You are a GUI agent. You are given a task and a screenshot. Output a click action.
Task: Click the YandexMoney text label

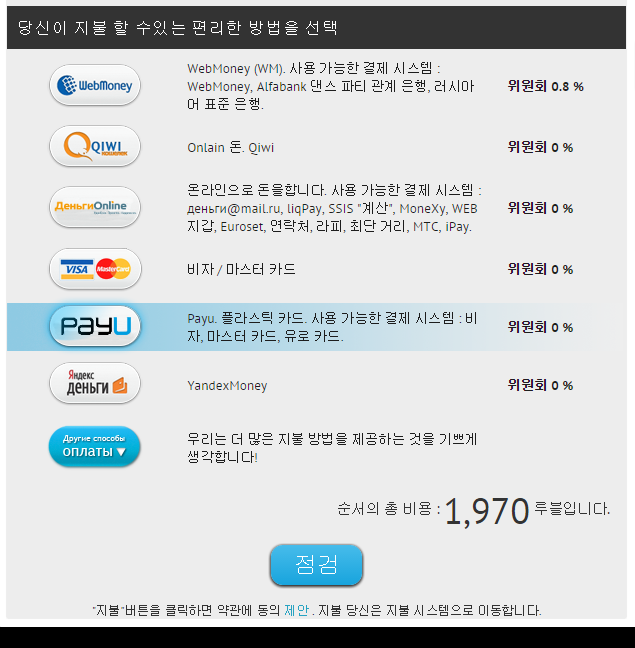[227, 386]
